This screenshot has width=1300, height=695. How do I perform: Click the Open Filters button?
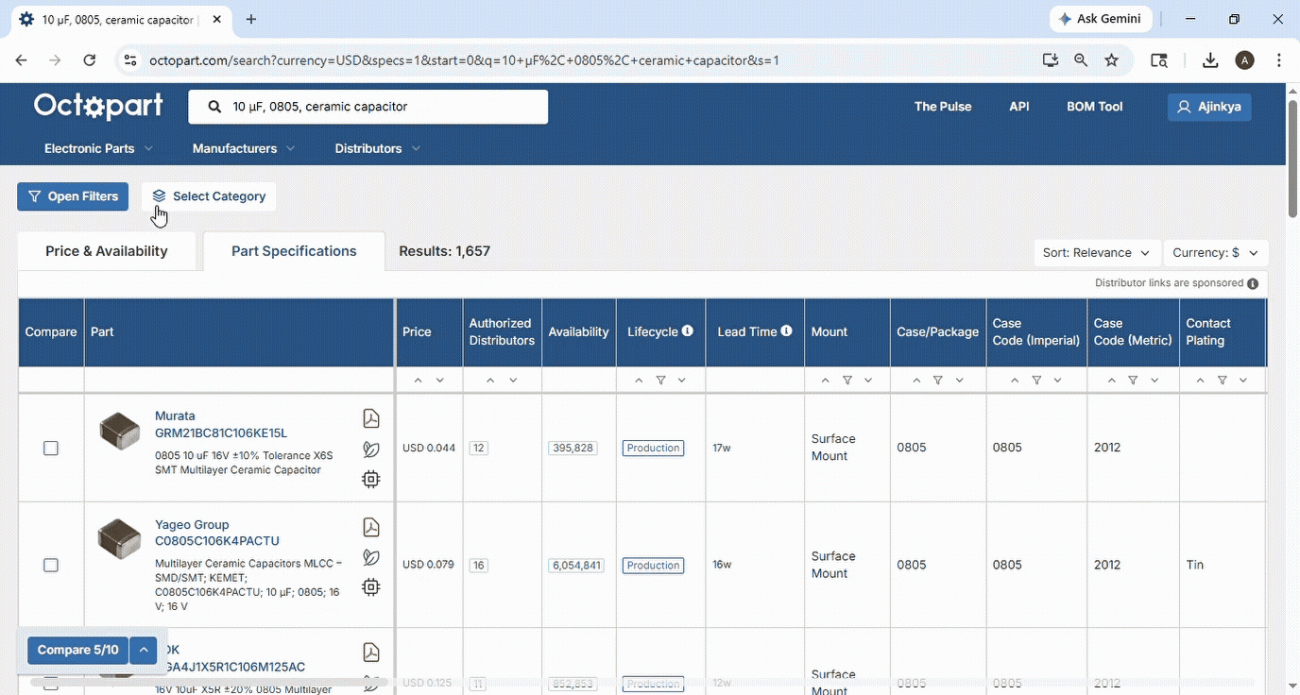73,197
